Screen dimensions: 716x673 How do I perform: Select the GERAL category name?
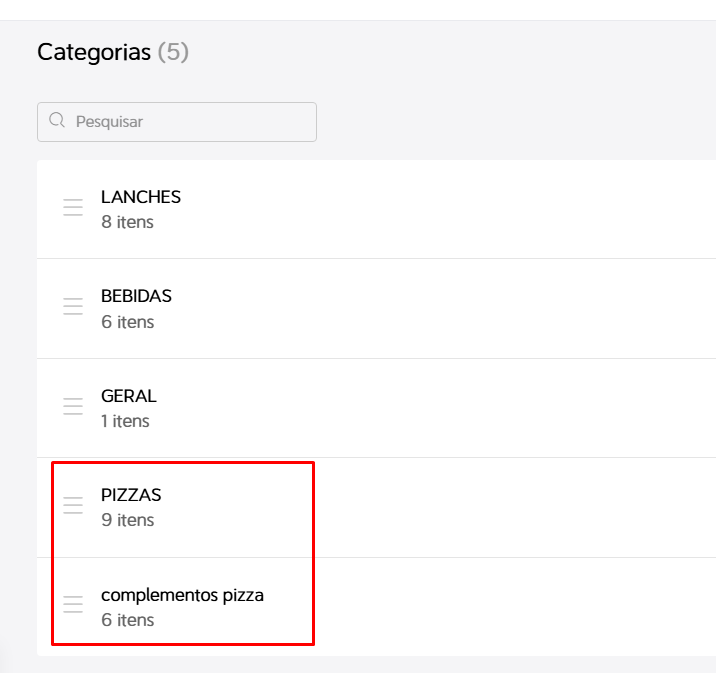(x=129, y=396)
